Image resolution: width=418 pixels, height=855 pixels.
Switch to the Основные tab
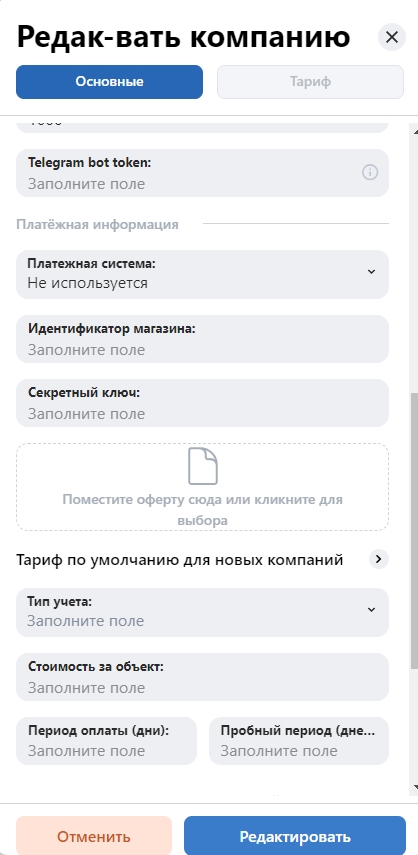(x=110, y=82)
